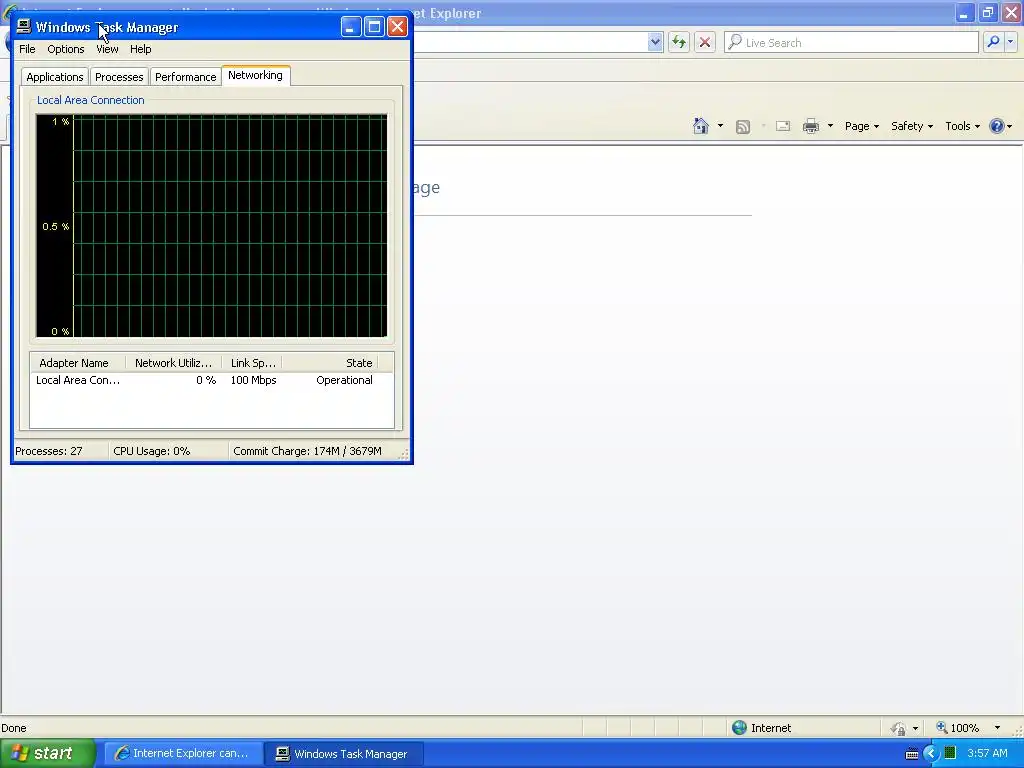This screenshot has width=1024, height=768.
Task: Sort by State column header
Action: (x=330, y=363)
